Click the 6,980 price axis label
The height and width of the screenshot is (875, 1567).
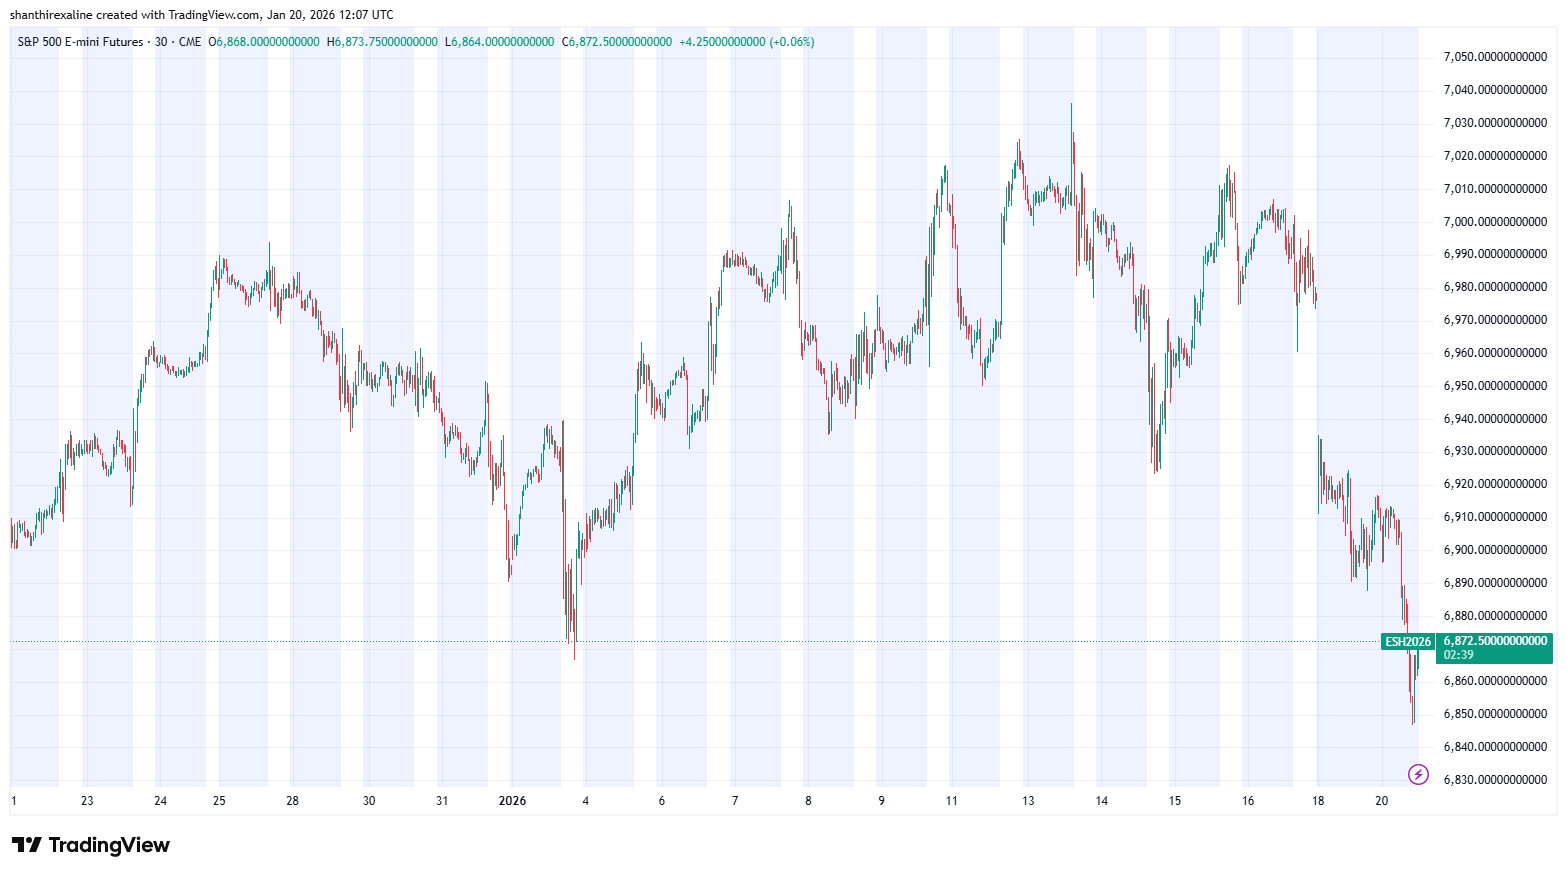point(1495,287)
